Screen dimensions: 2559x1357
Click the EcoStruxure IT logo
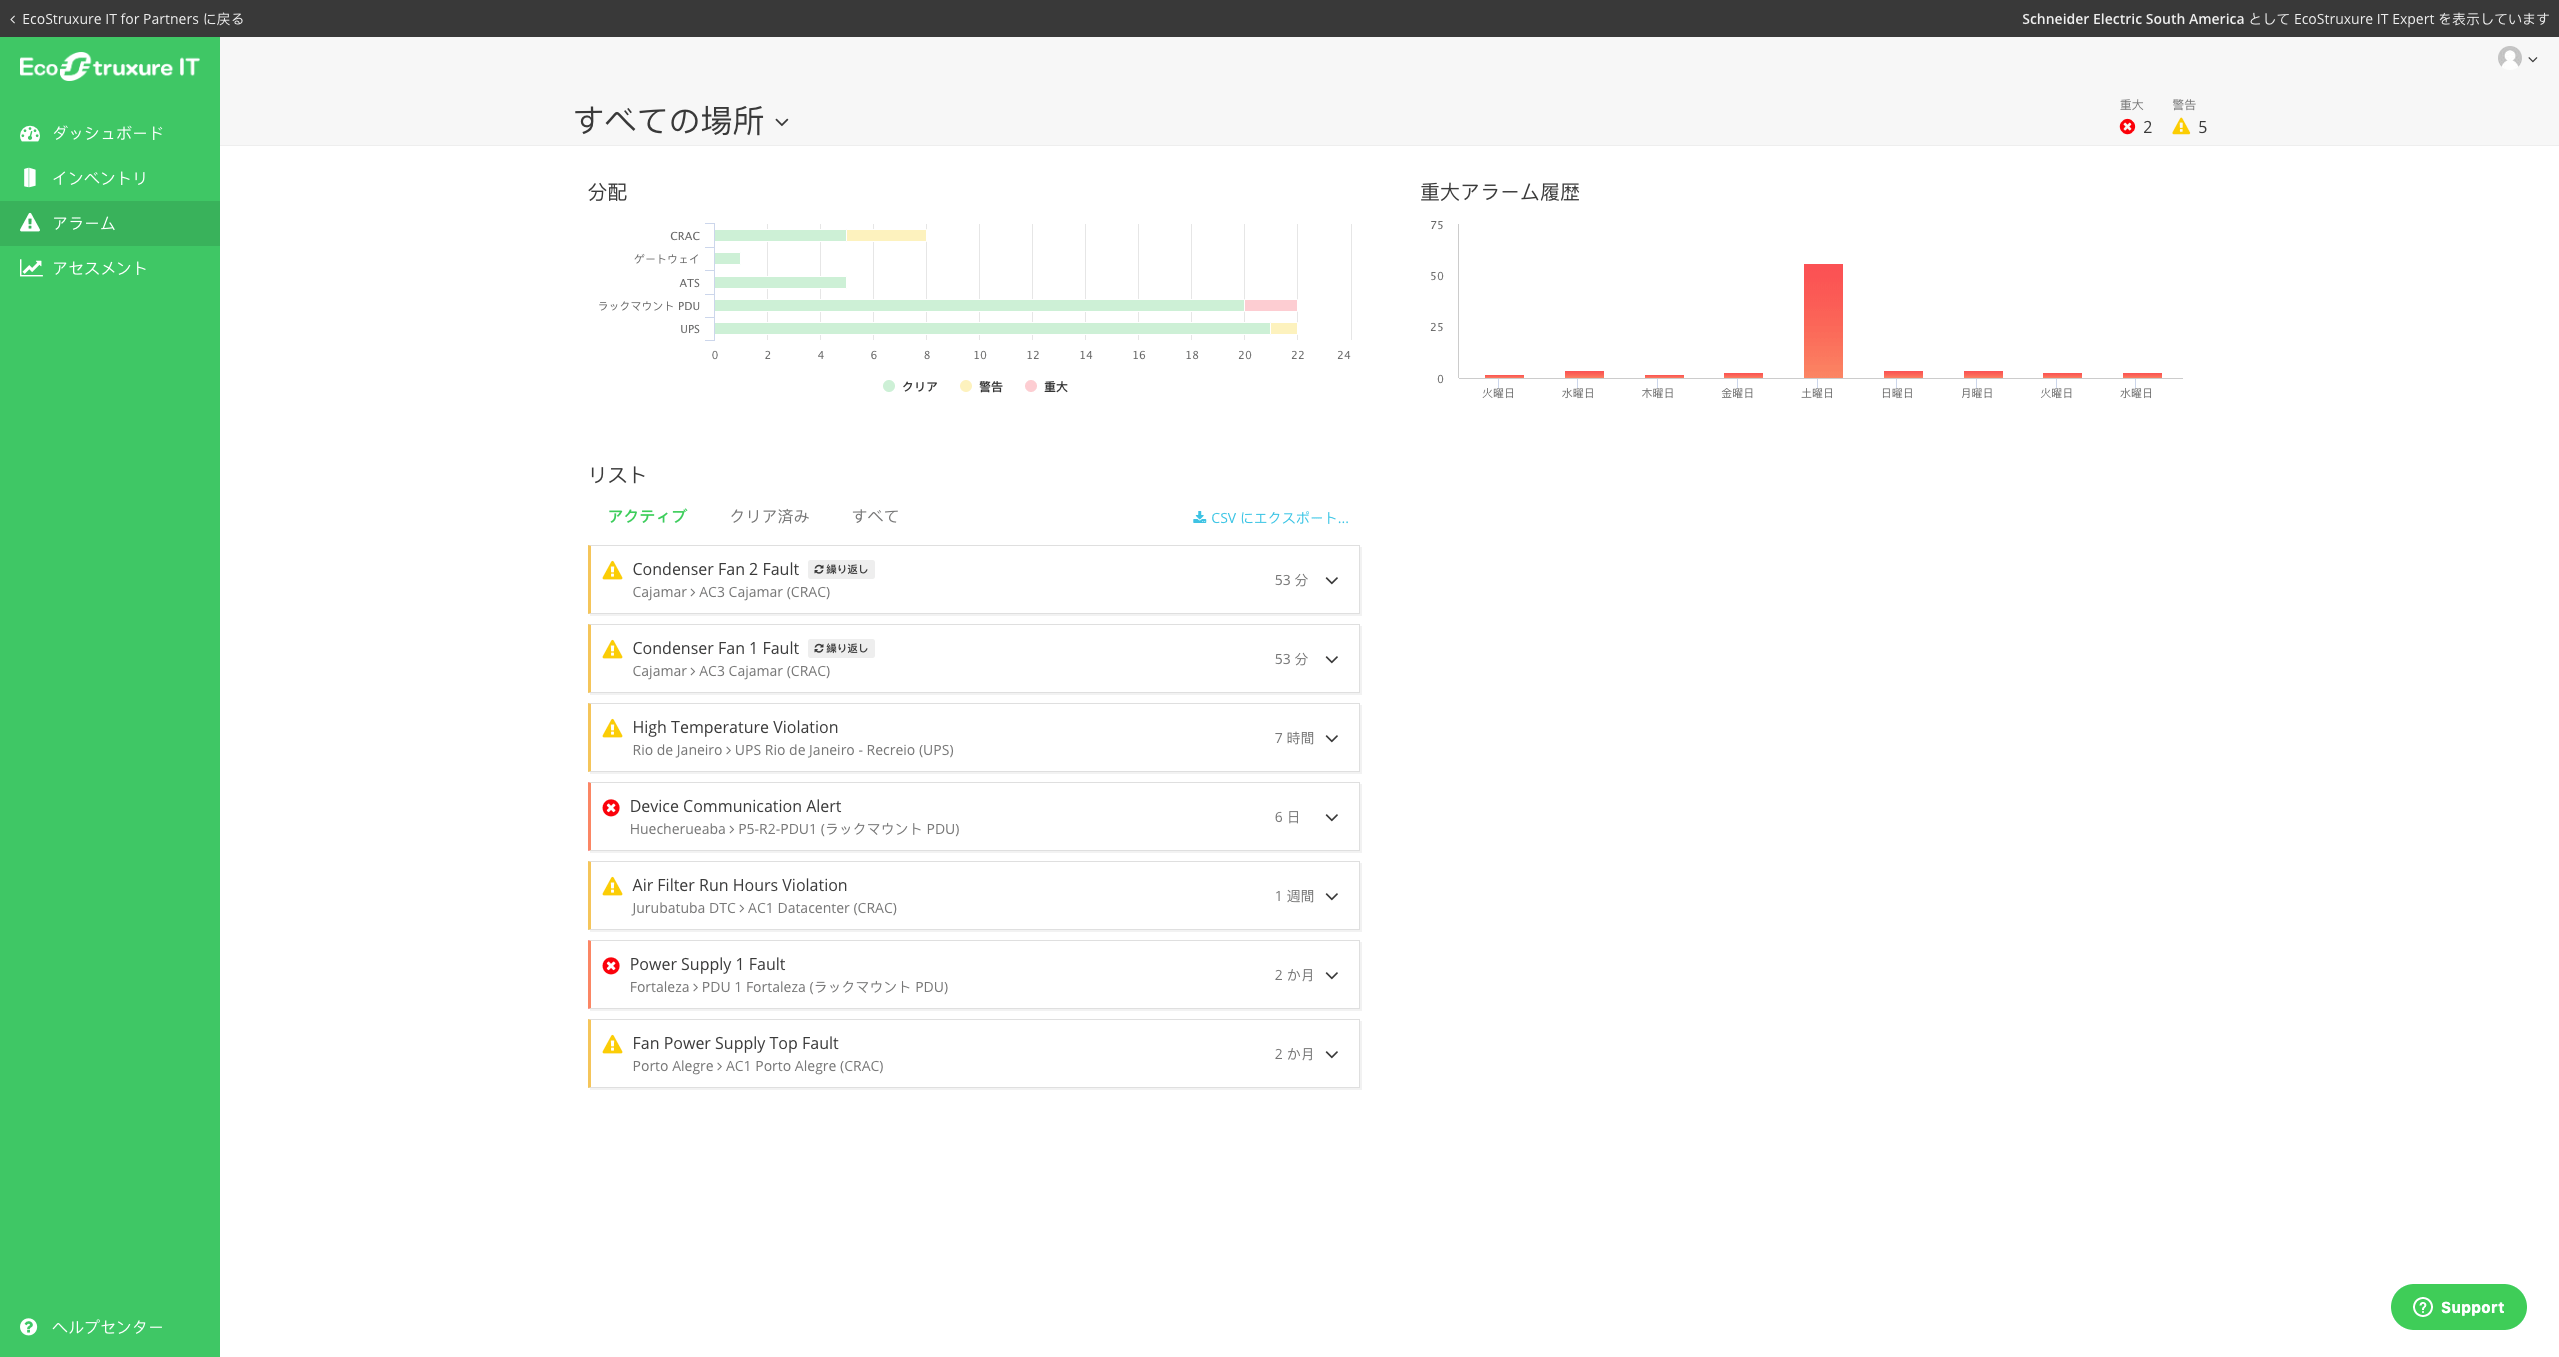click(x=110, y=66)
